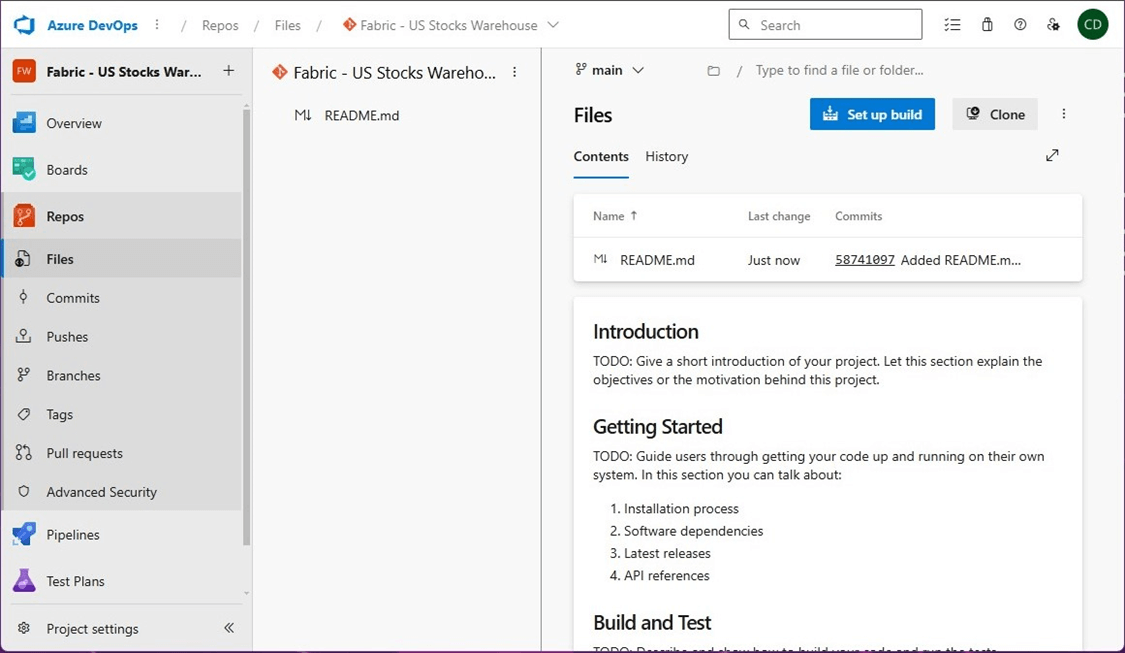Click the plus icon beside project name

[229, 71]
